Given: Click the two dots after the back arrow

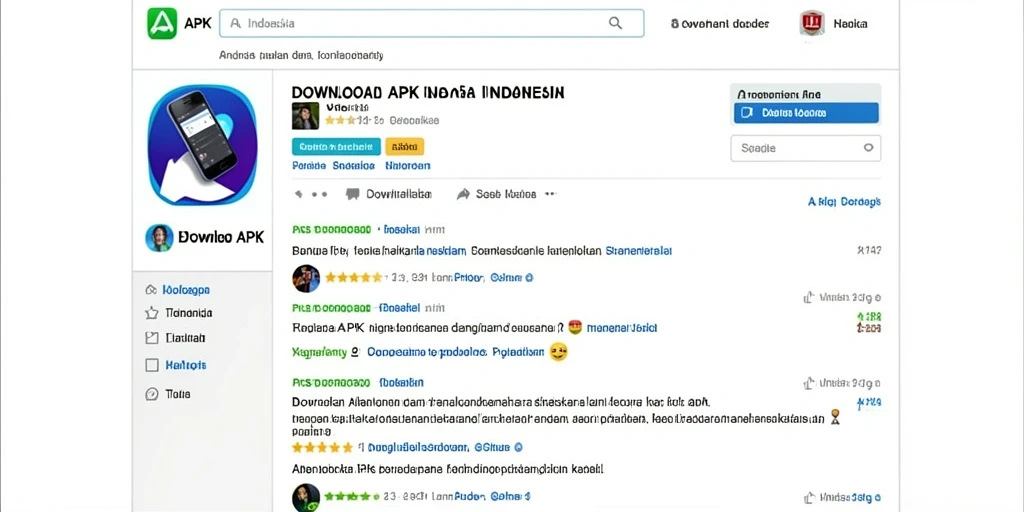Looking at the screenshot, I should (x=319, y=194).
